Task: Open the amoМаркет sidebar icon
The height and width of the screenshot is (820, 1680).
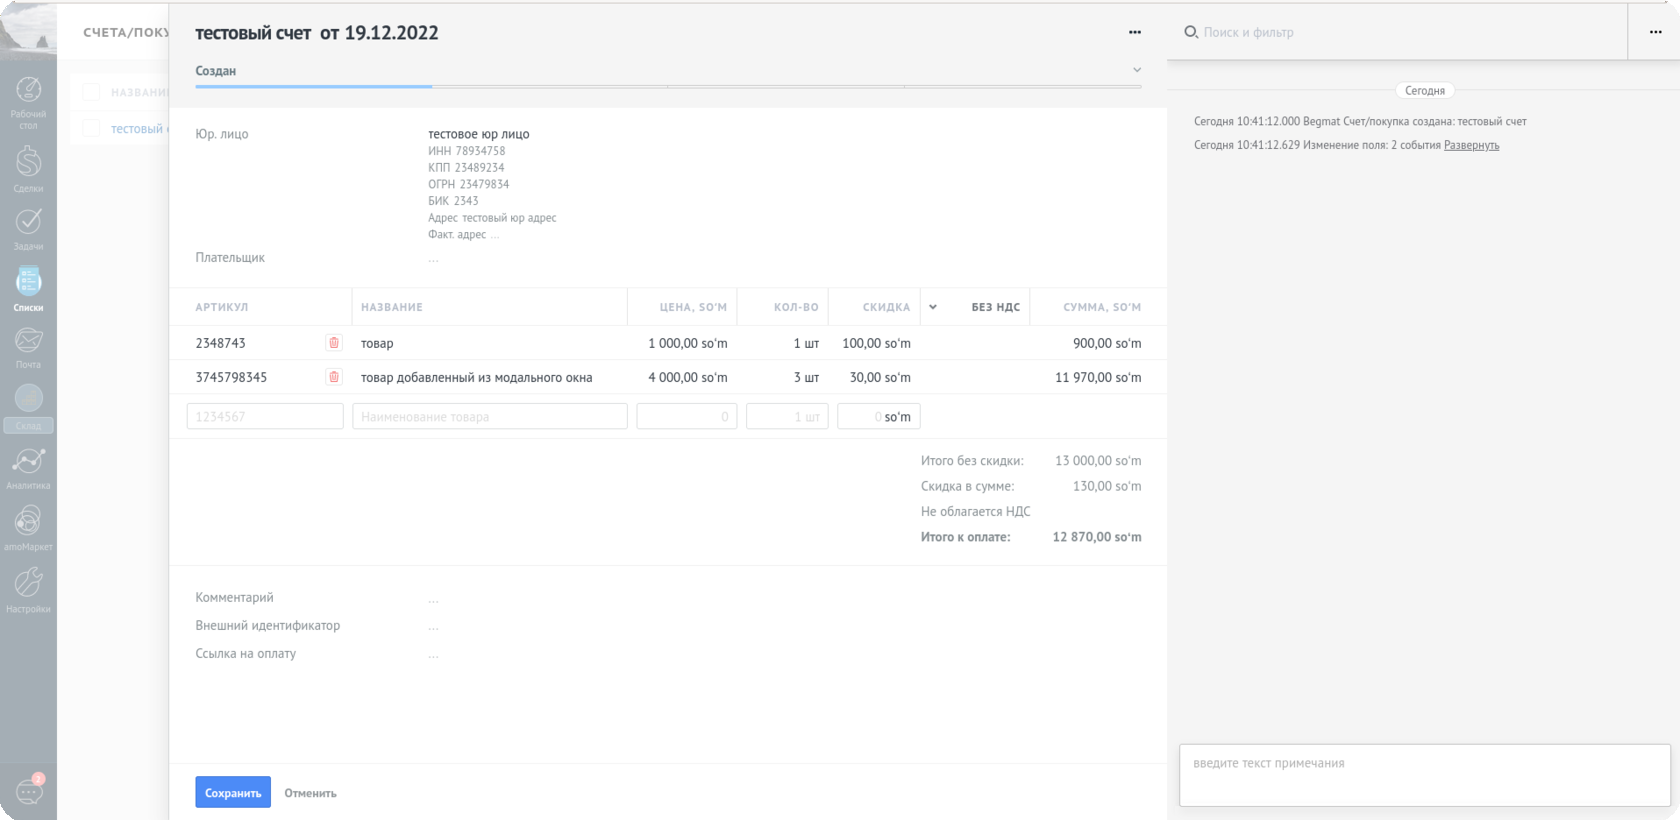Action: (x=28, y=526)
